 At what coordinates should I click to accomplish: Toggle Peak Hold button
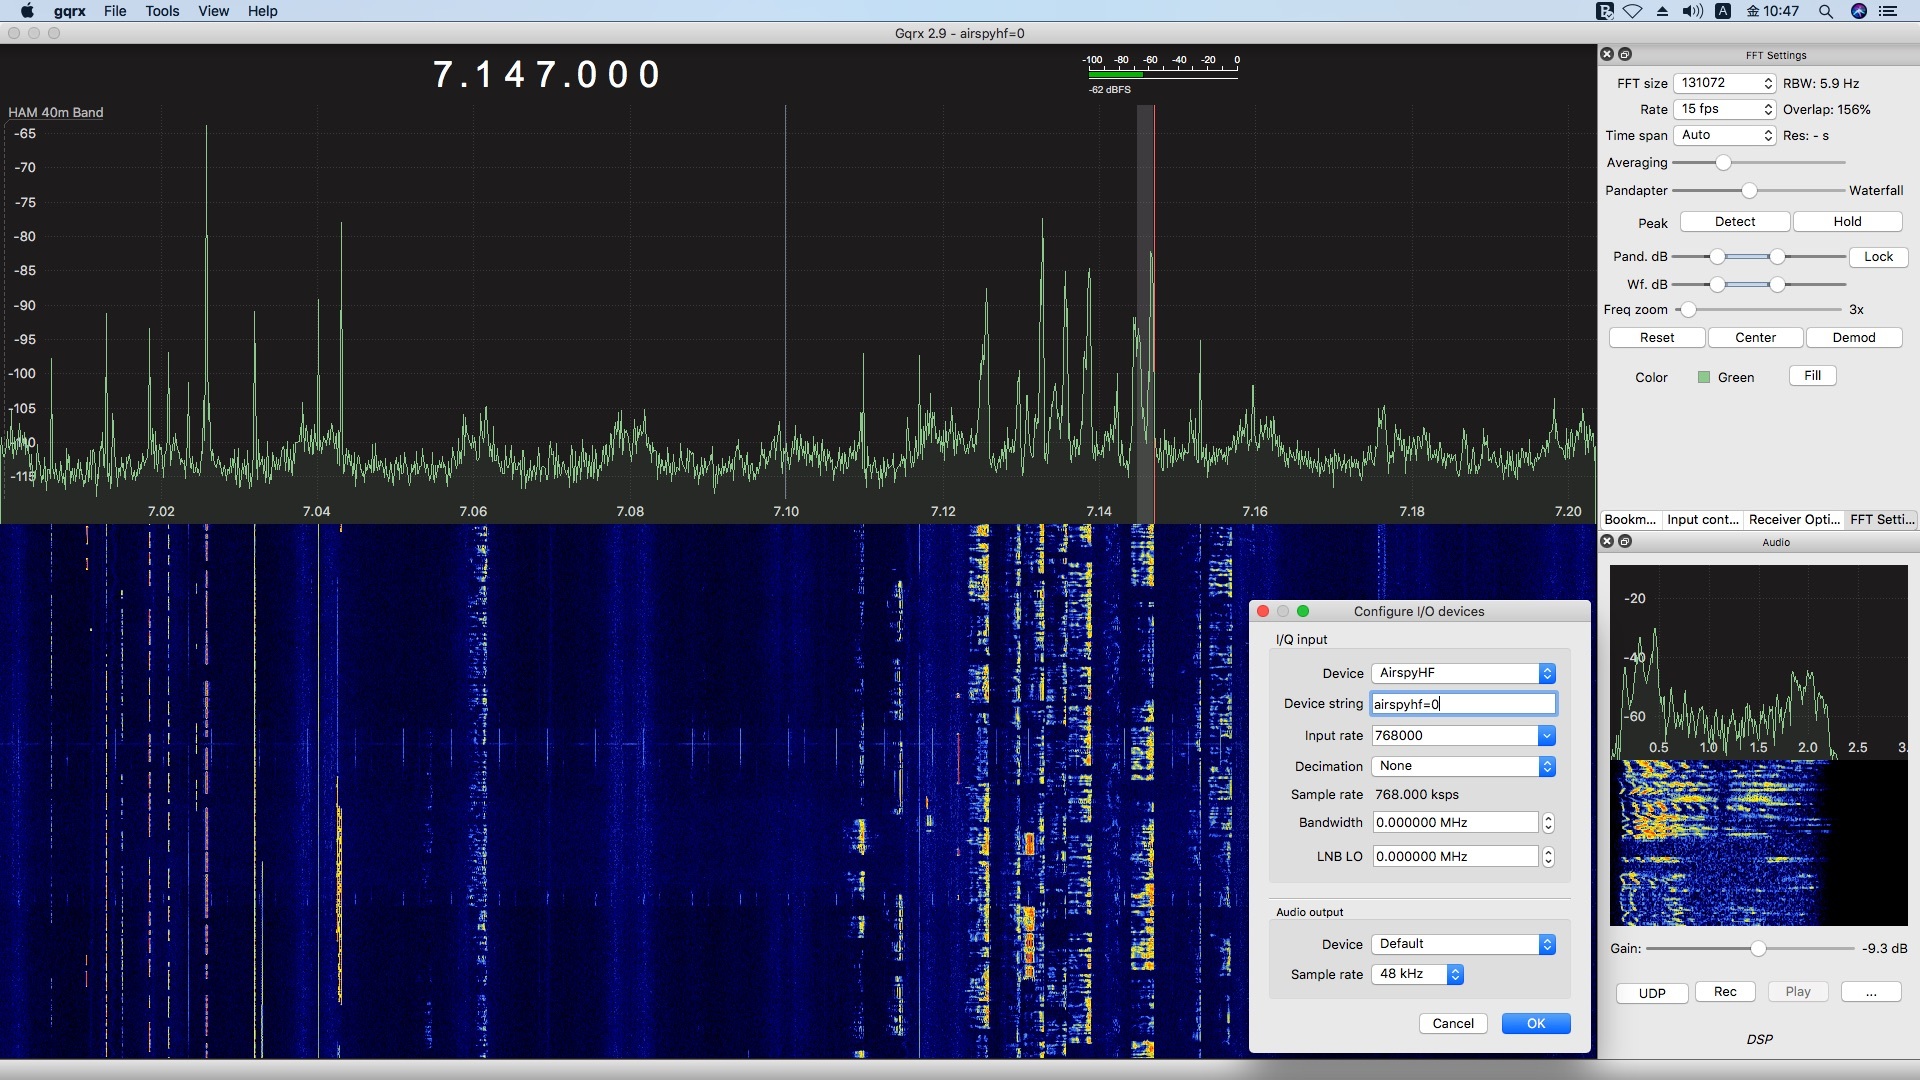pyautogui.click(x=1846, y=222)
